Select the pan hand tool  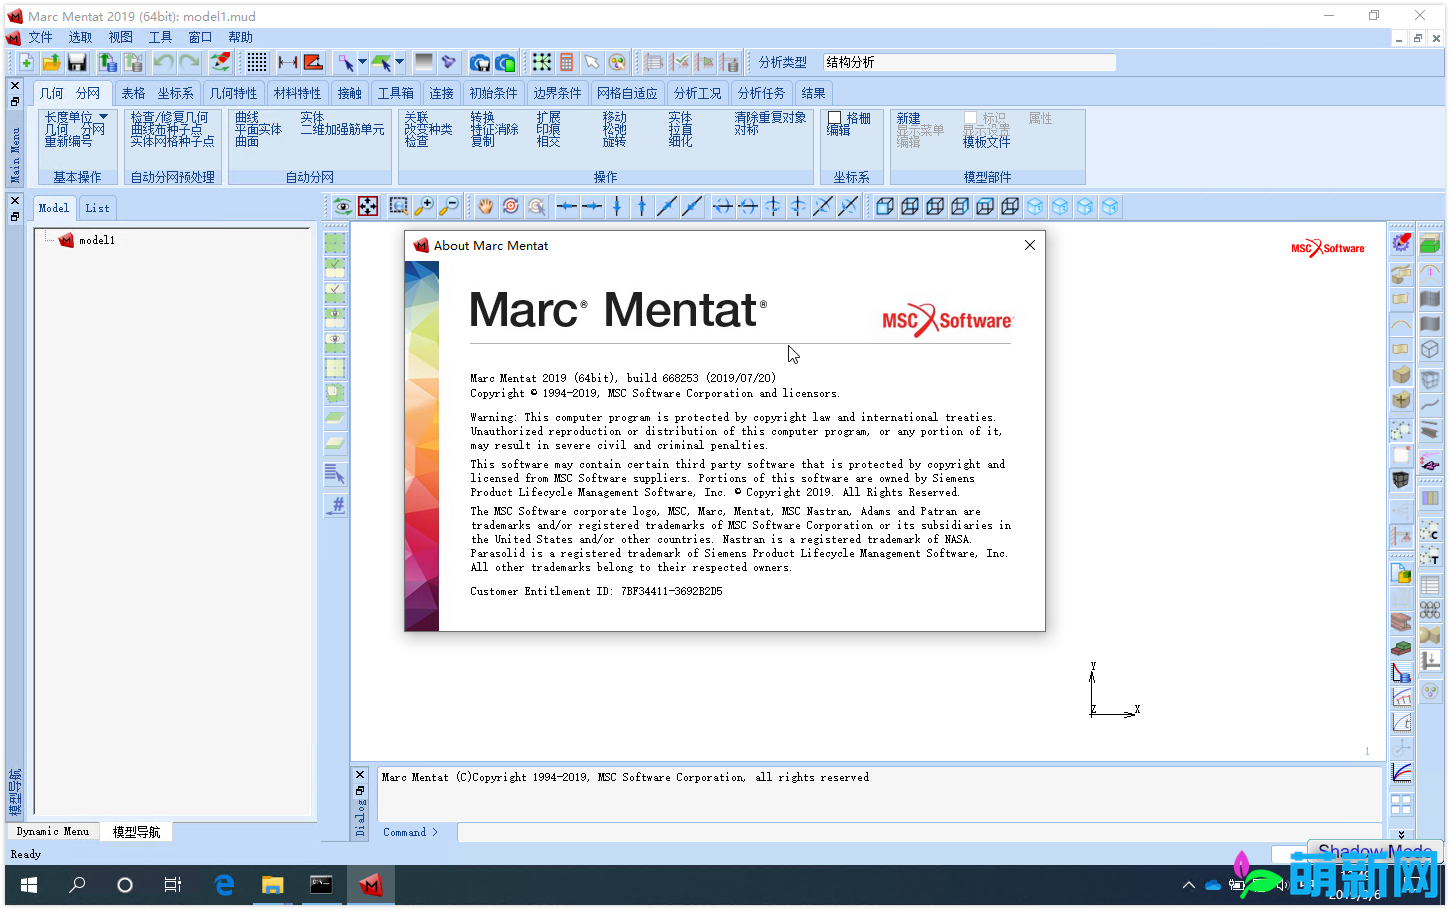point(485,206)
